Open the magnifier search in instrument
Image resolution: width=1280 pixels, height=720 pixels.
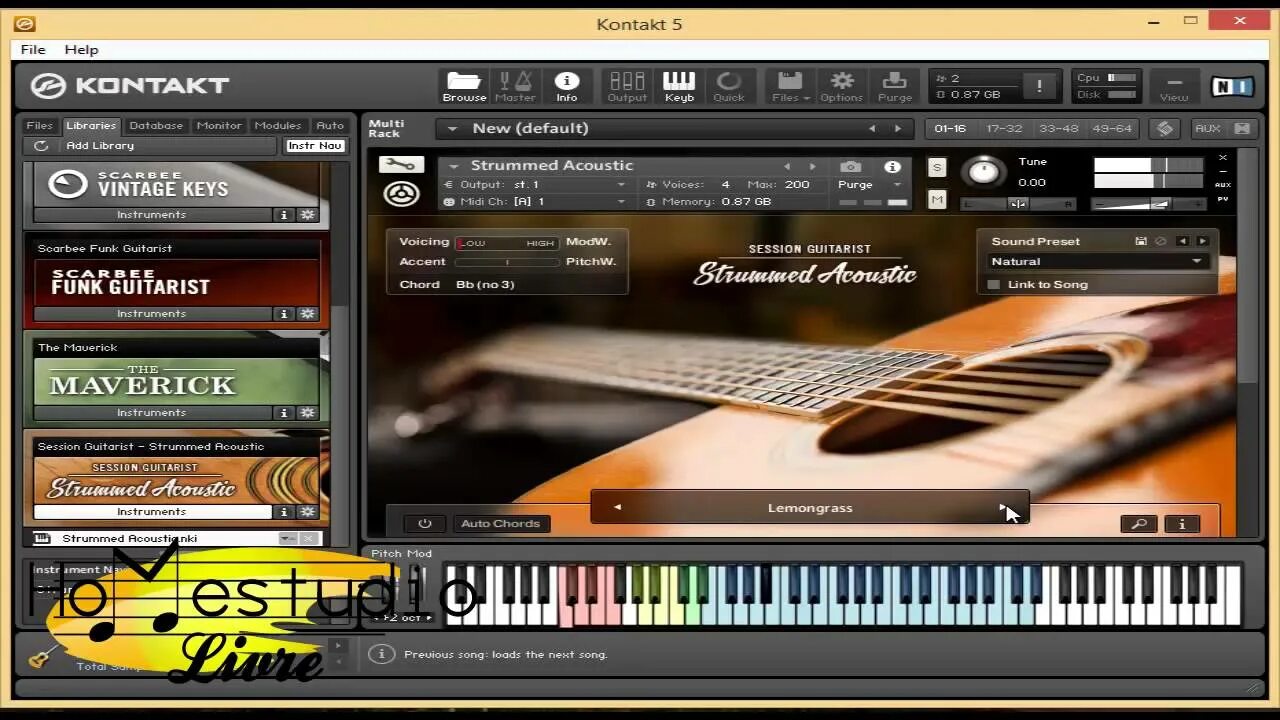1139,524
